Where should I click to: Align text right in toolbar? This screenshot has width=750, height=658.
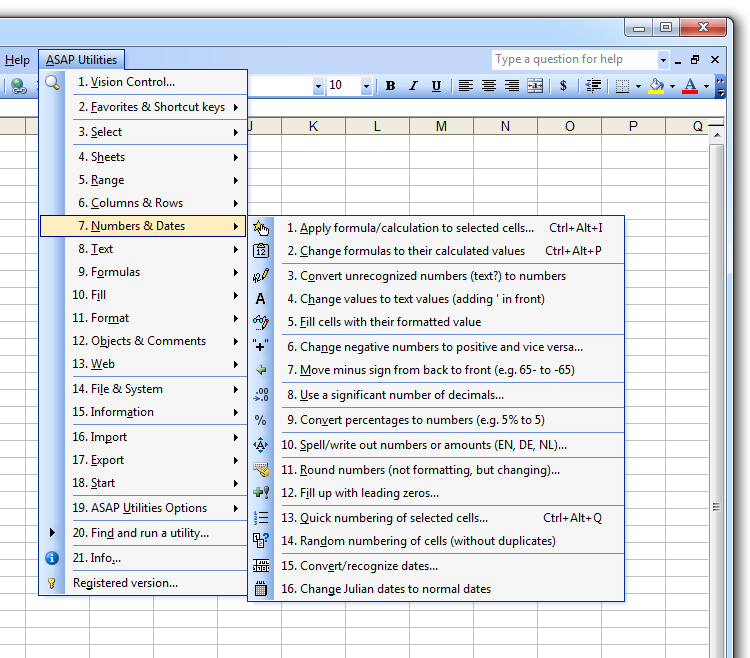pyautogui.click(x=511, y=86)
